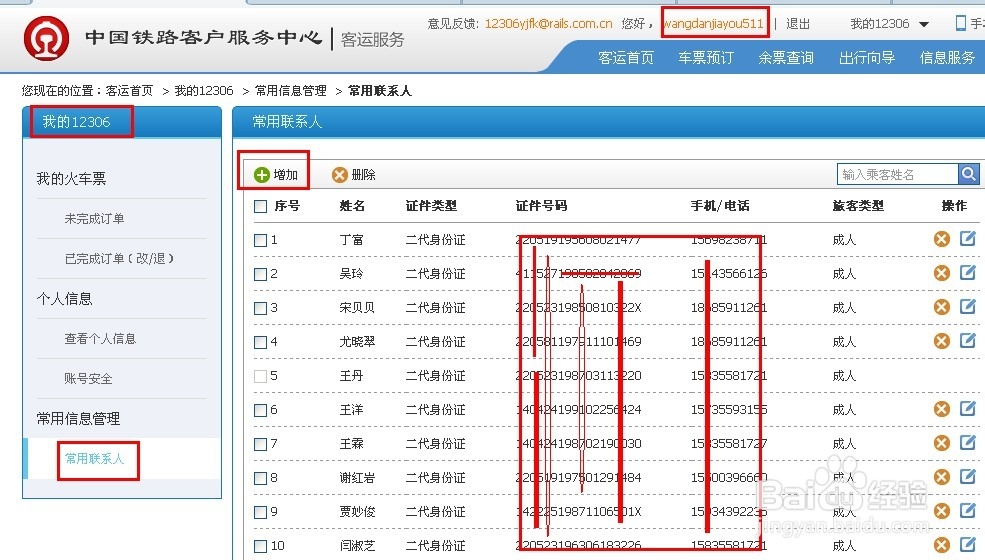Check the box for row 1 丁富
985x560 pixels.
click(260, 240)
